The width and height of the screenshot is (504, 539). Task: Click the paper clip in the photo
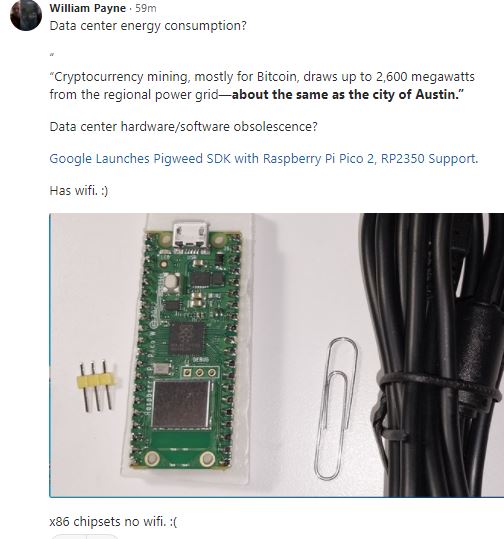coord(336,408)
